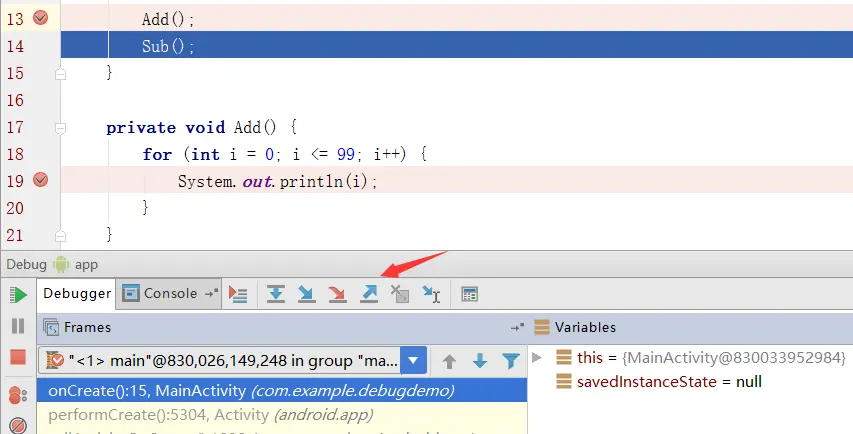Screen dimensions: 853x434
Task: Move to next frame with down arrow
Action: 480,361
